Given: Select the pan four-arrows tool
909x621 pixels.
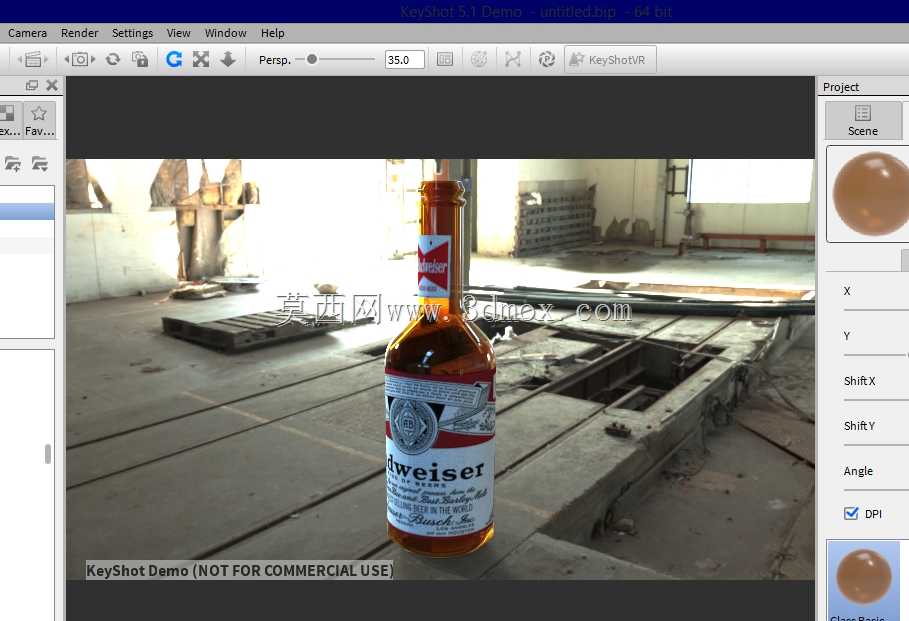Looking at the screenshot, I should click(201, 59).
